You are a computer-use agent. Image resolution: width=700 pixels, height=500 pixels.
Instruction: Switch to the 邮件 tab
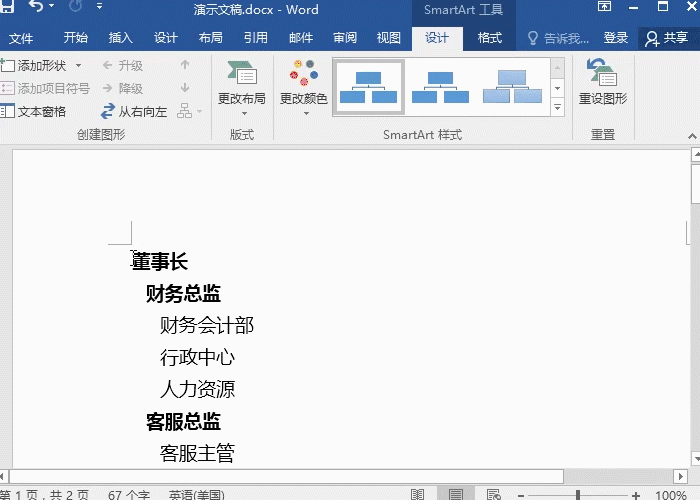(x=301, y=38)
